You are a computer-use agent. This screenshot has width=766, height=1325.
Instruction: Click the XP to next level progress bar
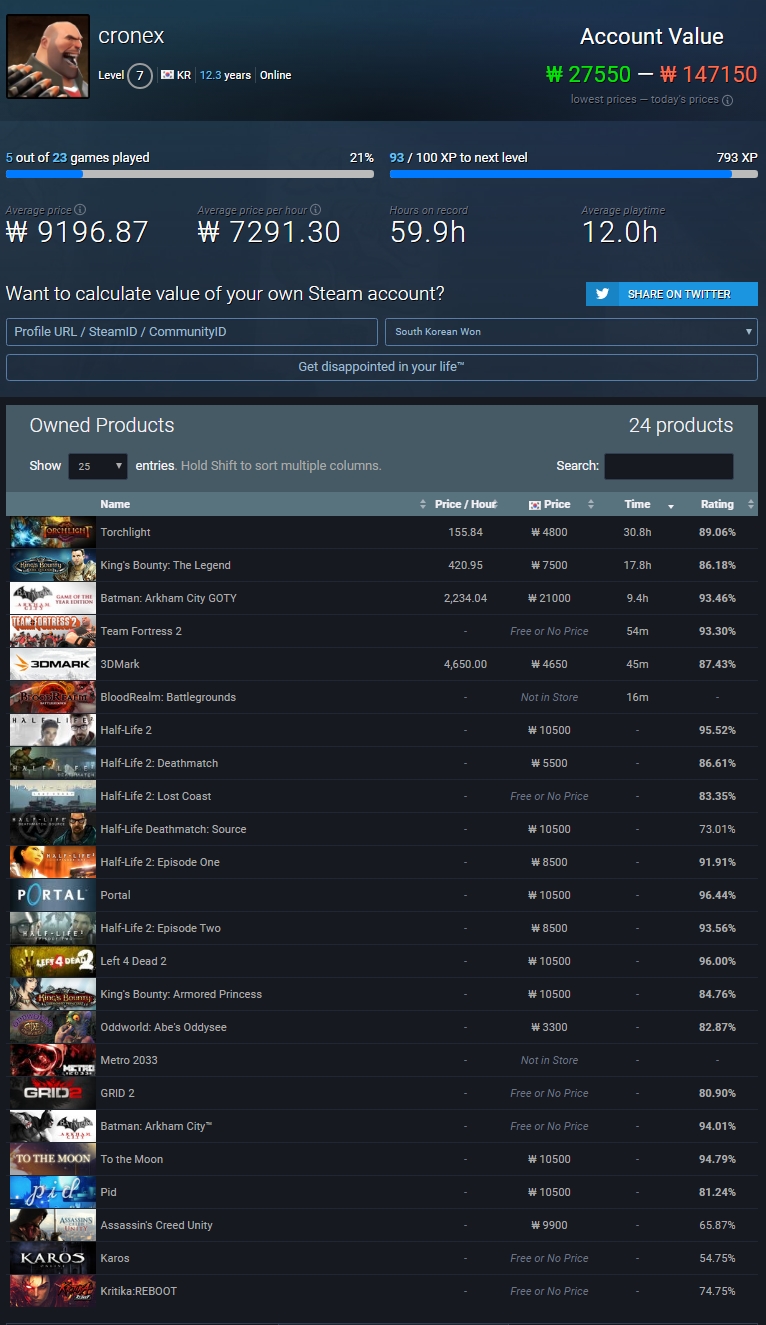[x=573, y=173]
